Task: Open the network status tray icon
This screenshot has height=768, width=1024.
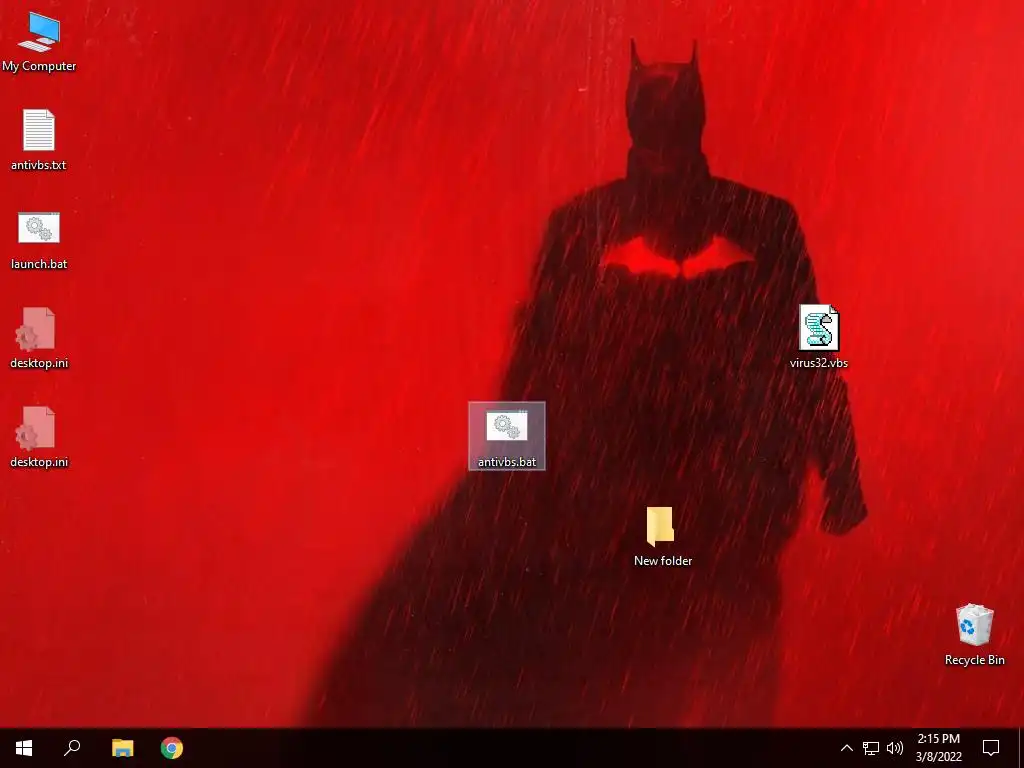Action: coord(871,748)
